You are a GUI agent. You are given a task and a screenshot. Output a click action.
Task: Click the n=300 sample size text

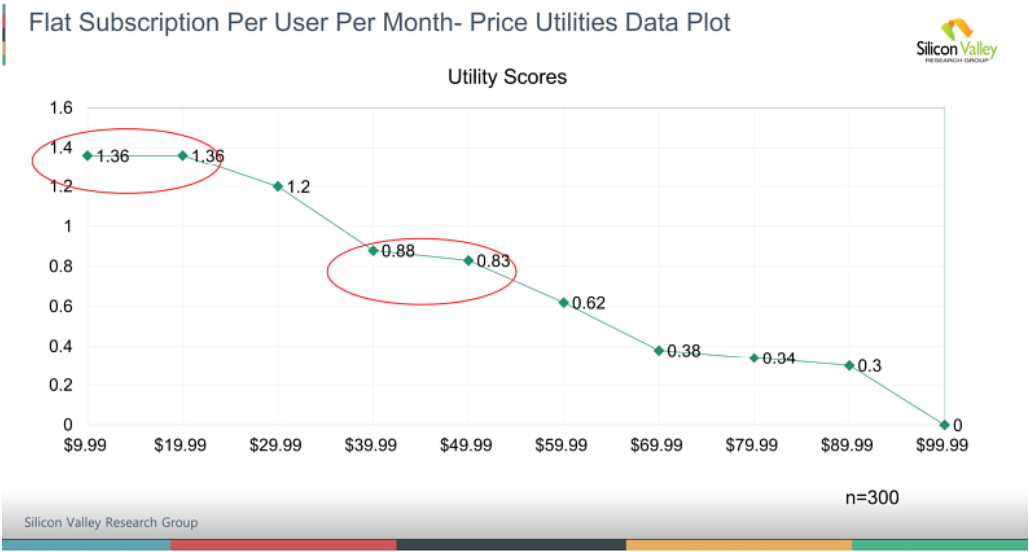click(x=872, y=498)
